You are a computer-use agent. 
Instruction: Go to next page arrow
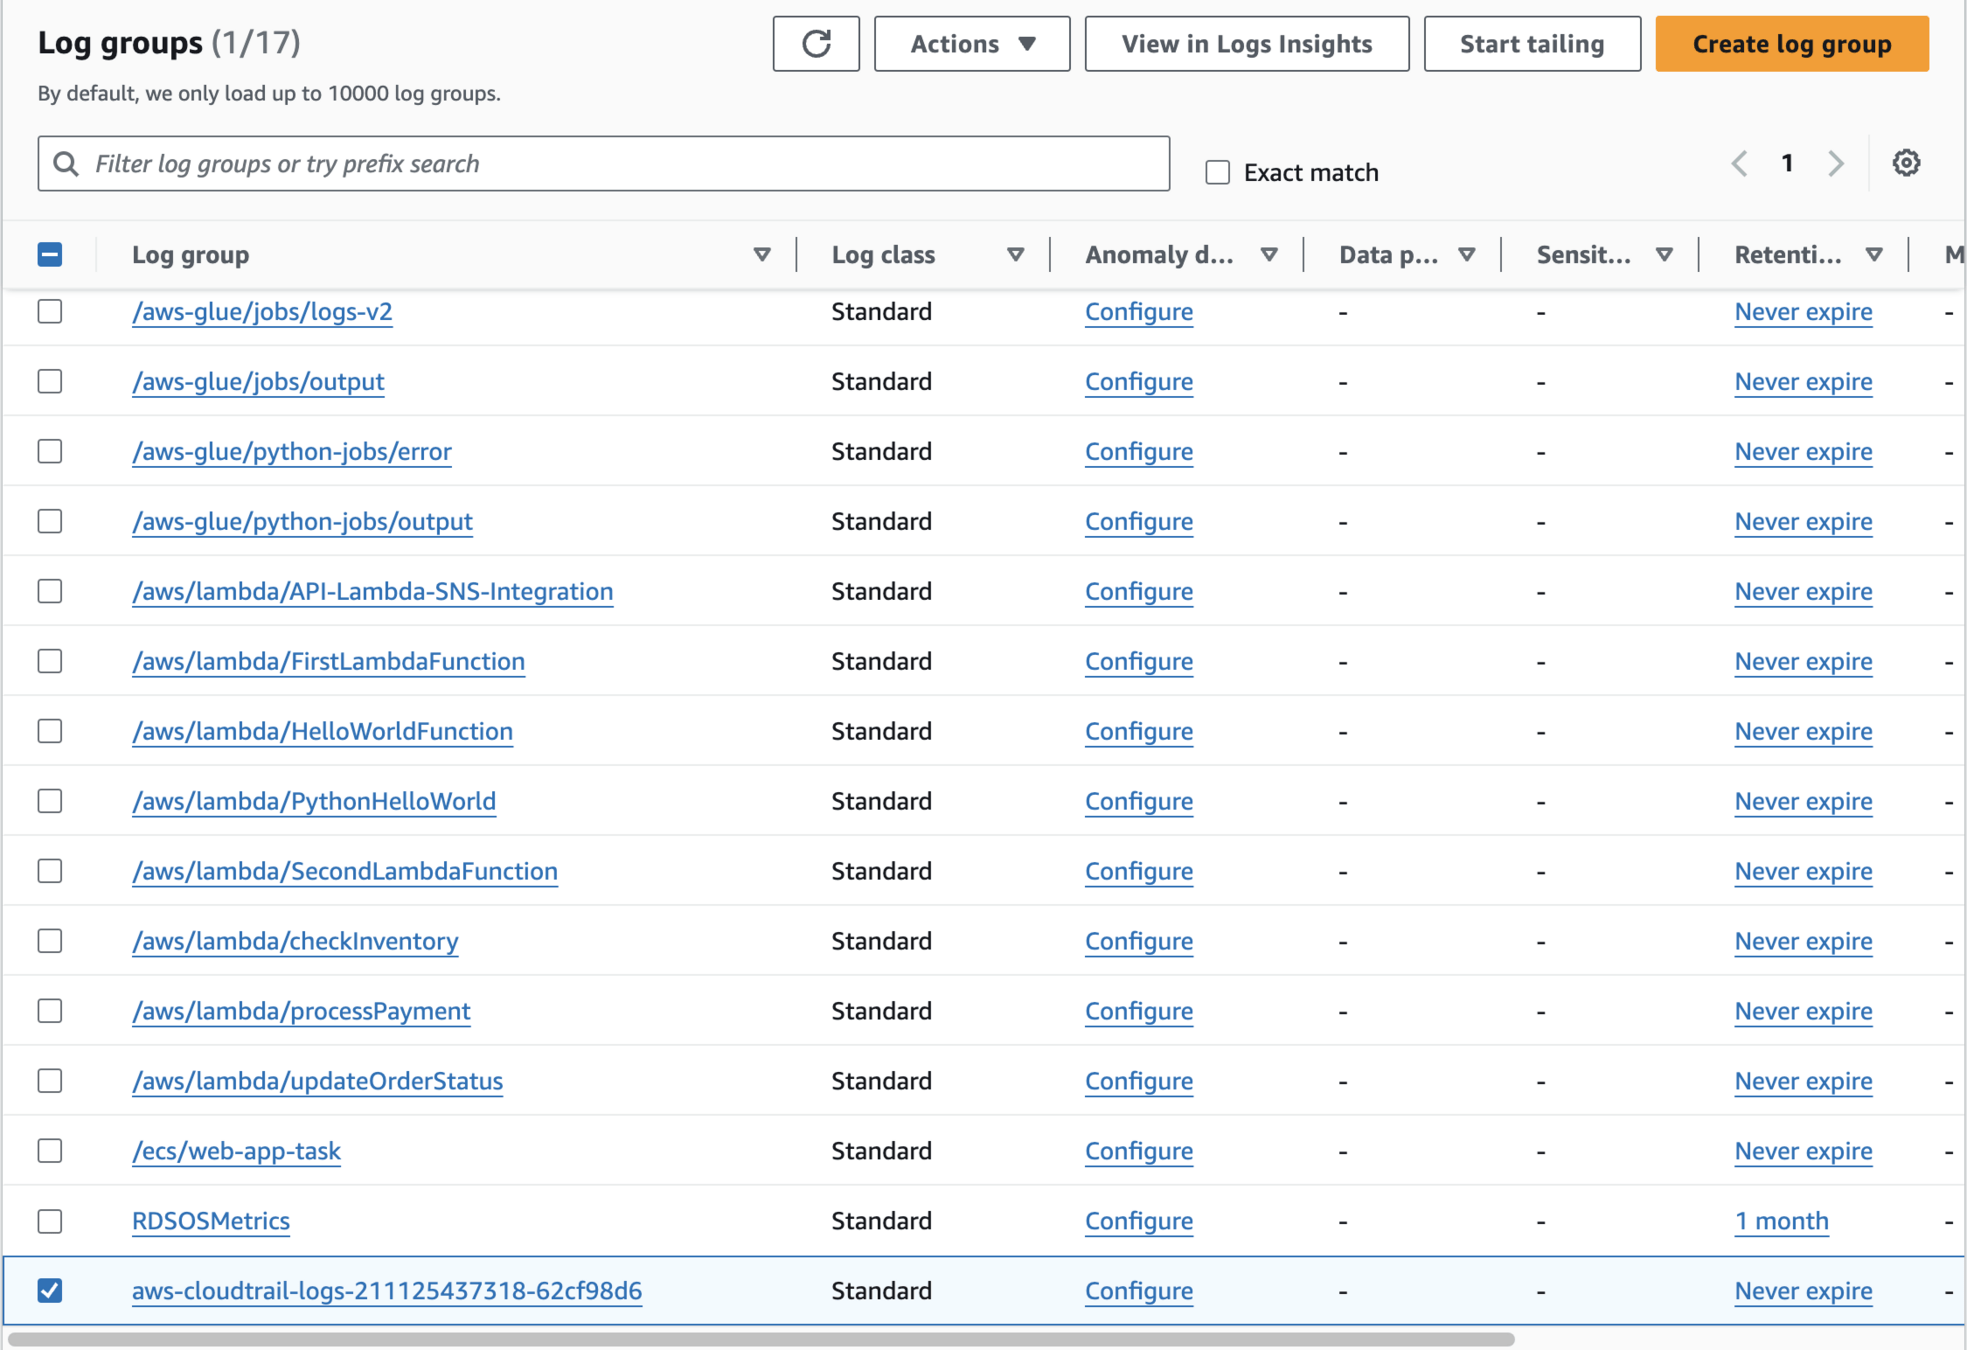1835,163
